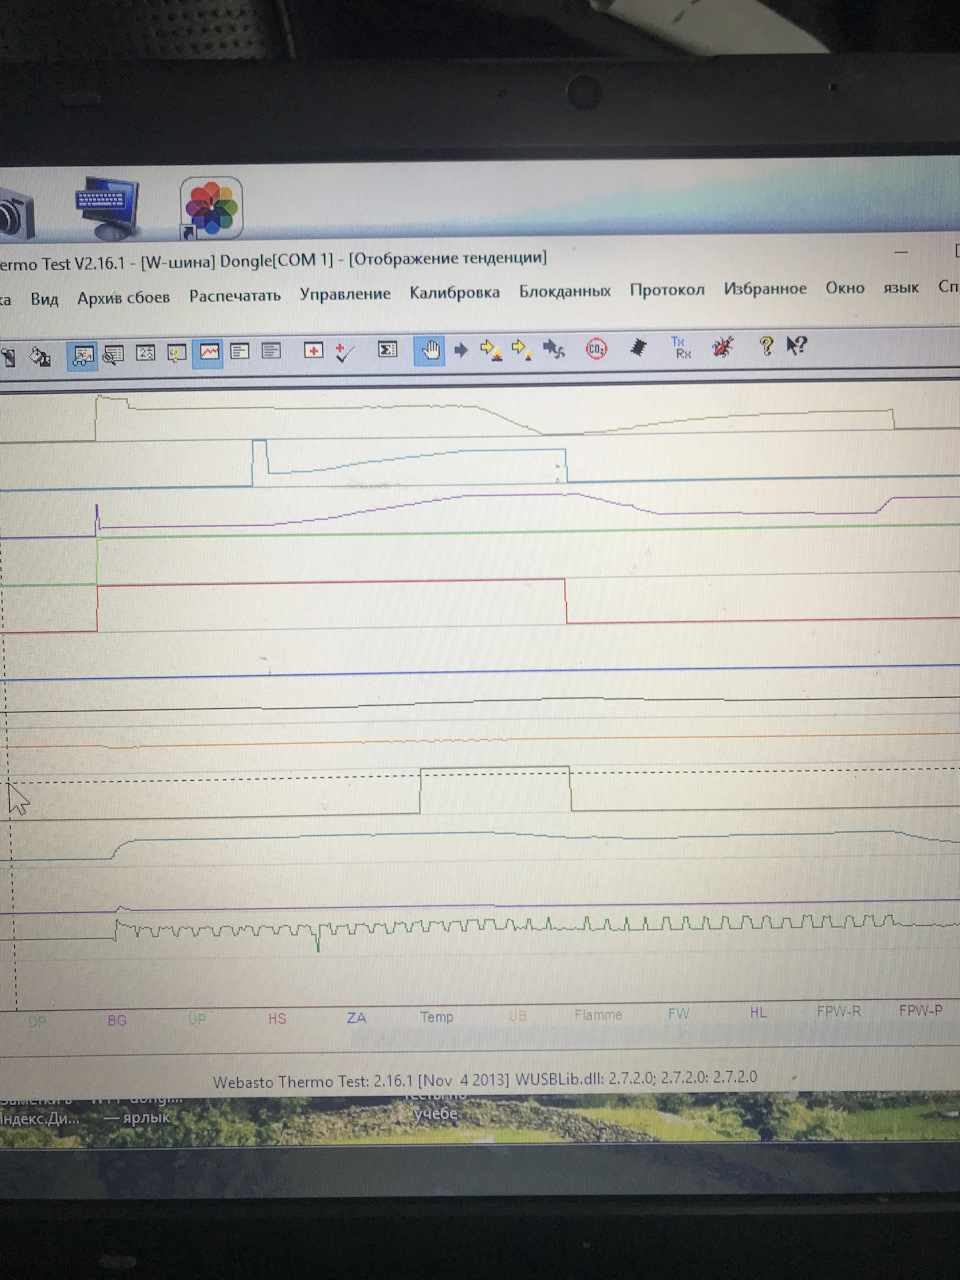Open the Окно menu

click(x=845, y=287)
